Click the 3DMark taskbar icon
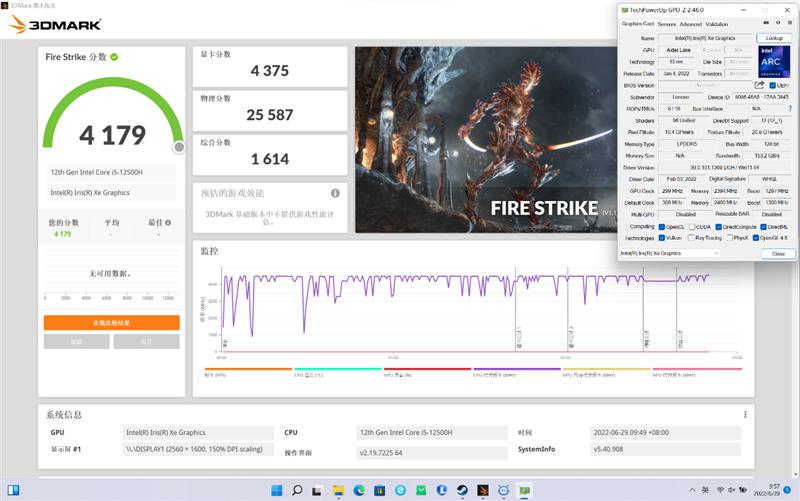 483,490
